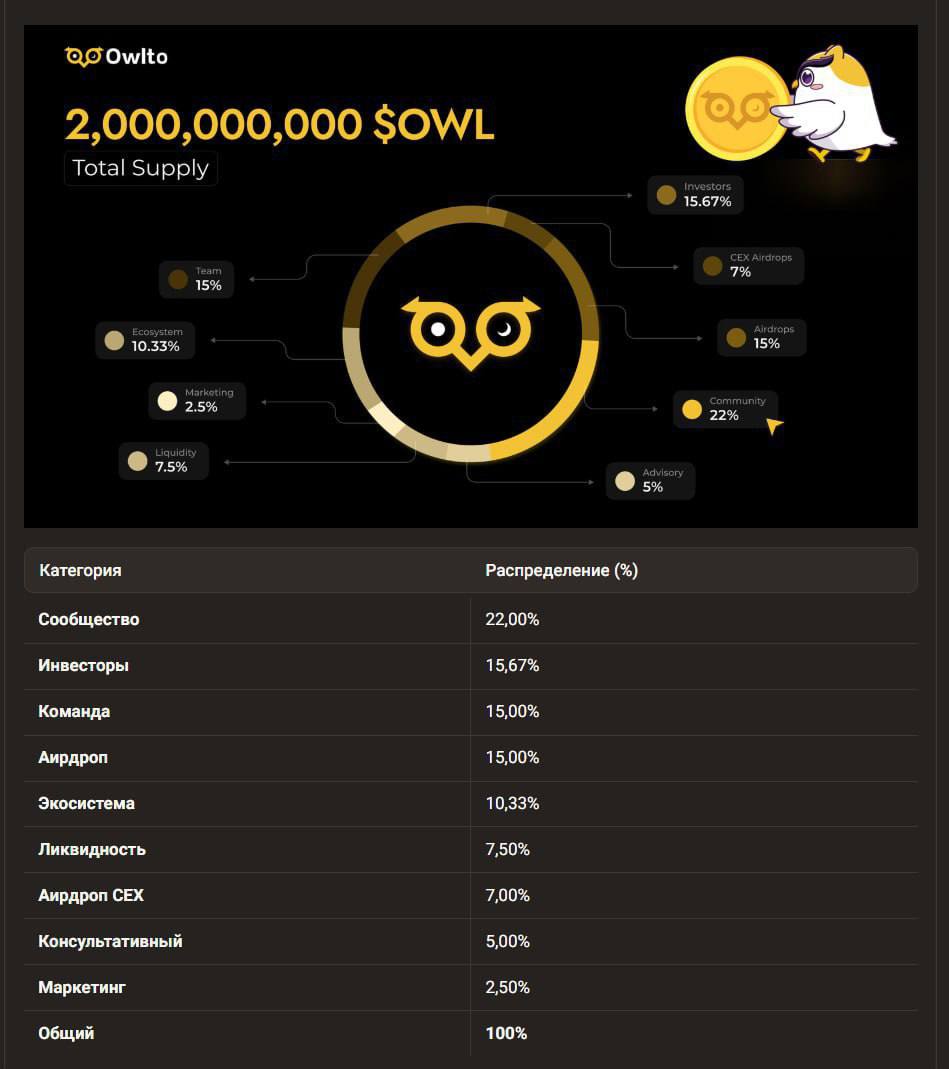Click the Total Supply label box
Image resolution: width=949 pixels, height=1069 pixels.
point(141,168)
